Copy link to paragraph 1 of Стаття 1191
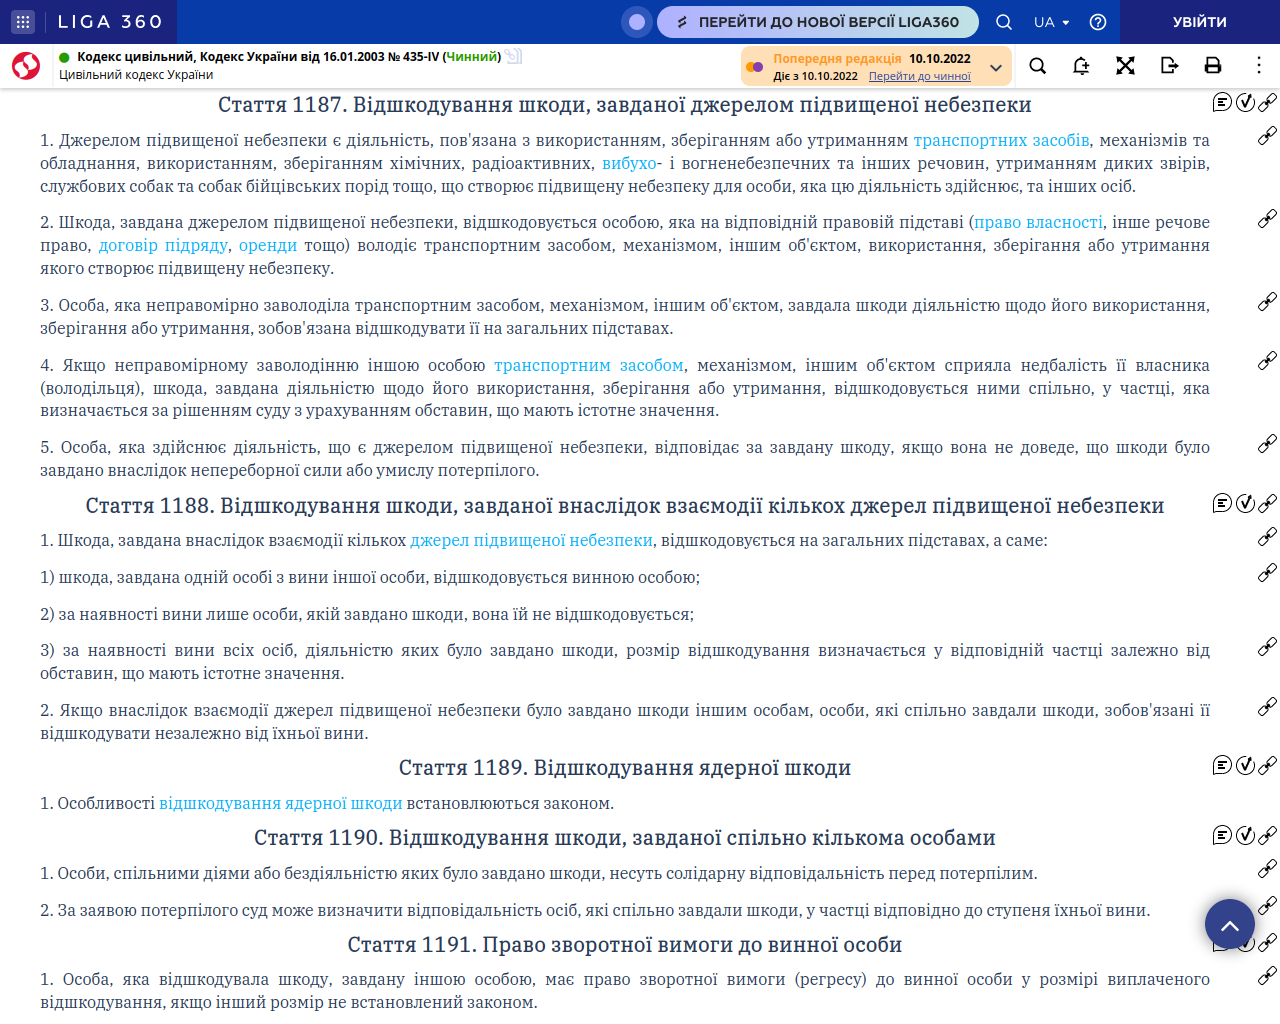Viewport: 1280px width, 1024px height. pyautogui.click(x=1267, y=975)
